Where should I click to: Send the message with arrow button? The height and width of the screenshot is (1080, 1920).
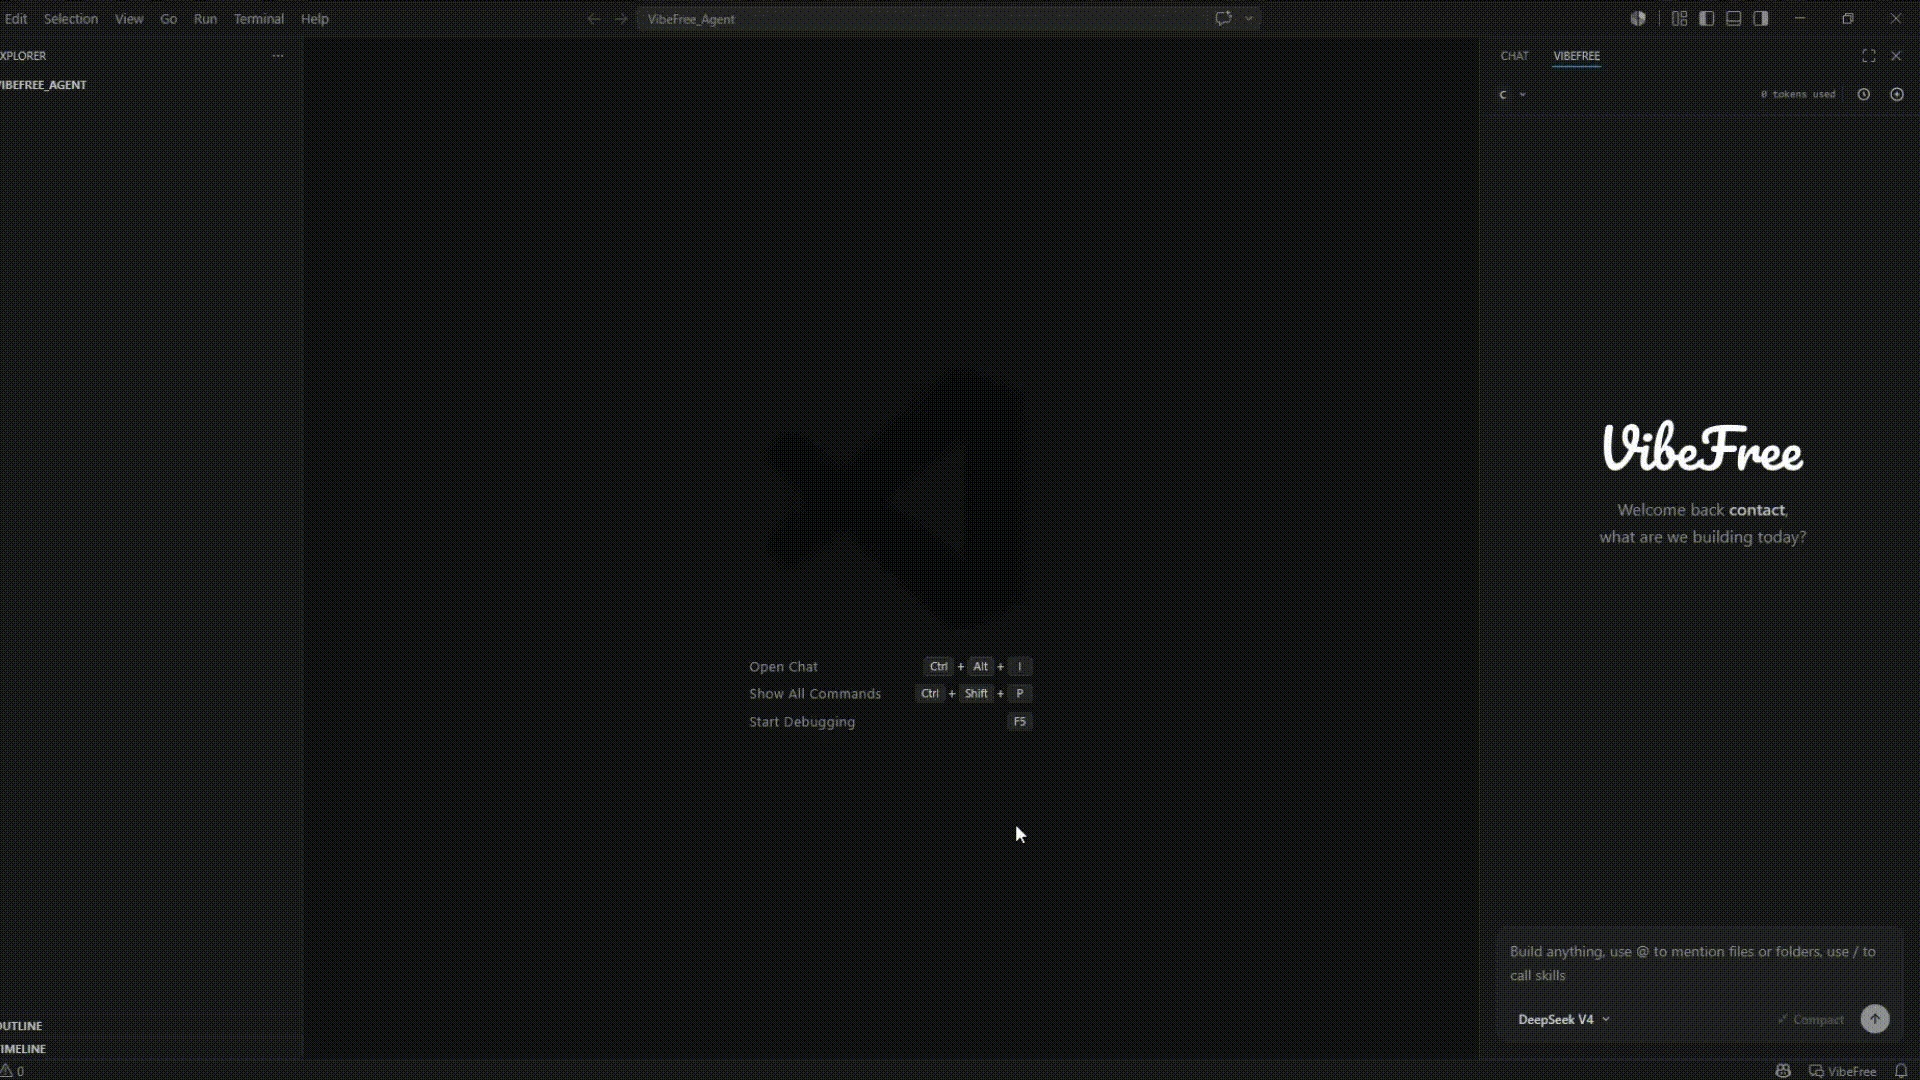[x=1875, y=1019]
